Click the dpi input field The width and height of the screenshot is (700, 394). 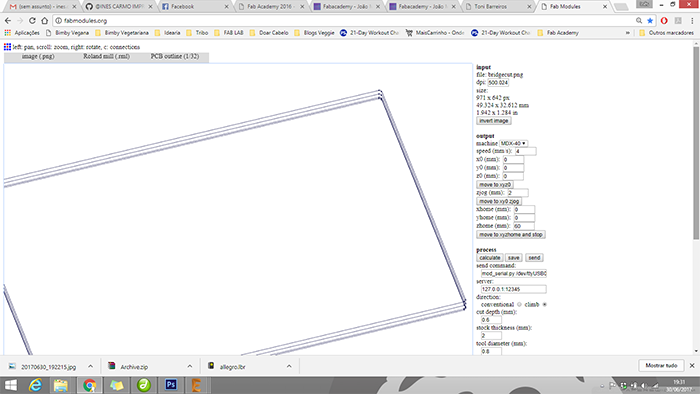click(x=498, y=83)
